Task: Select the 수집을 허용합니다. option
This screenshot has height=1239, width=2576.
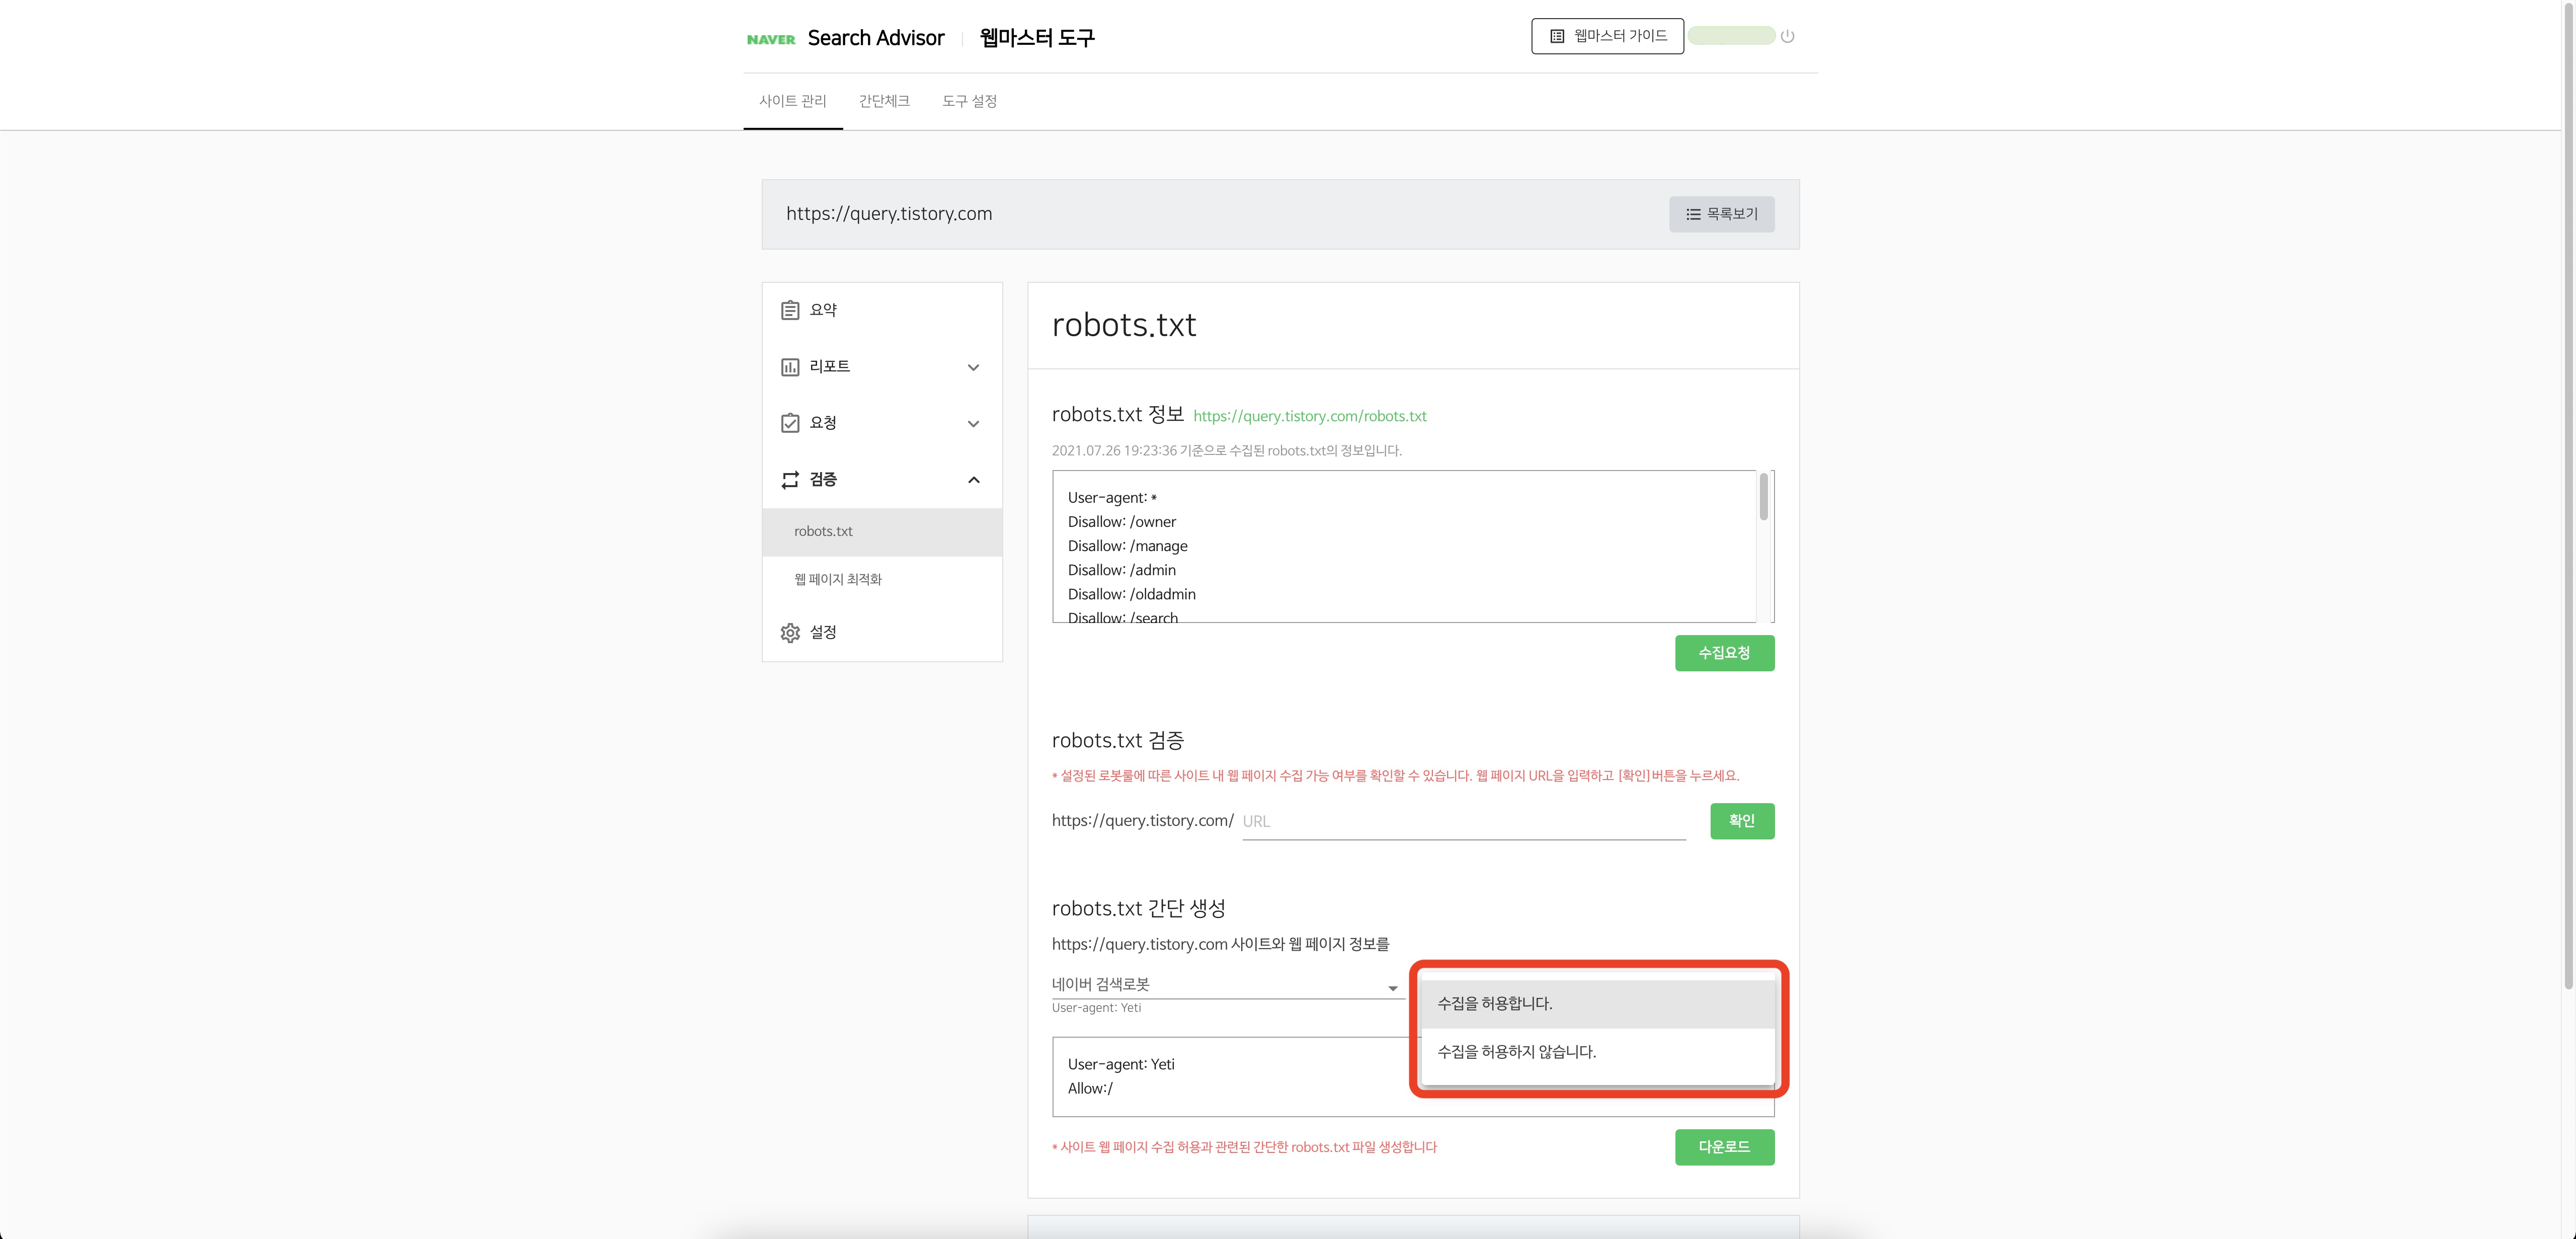Action: pyautogui.click(x=1597, y=1004)
